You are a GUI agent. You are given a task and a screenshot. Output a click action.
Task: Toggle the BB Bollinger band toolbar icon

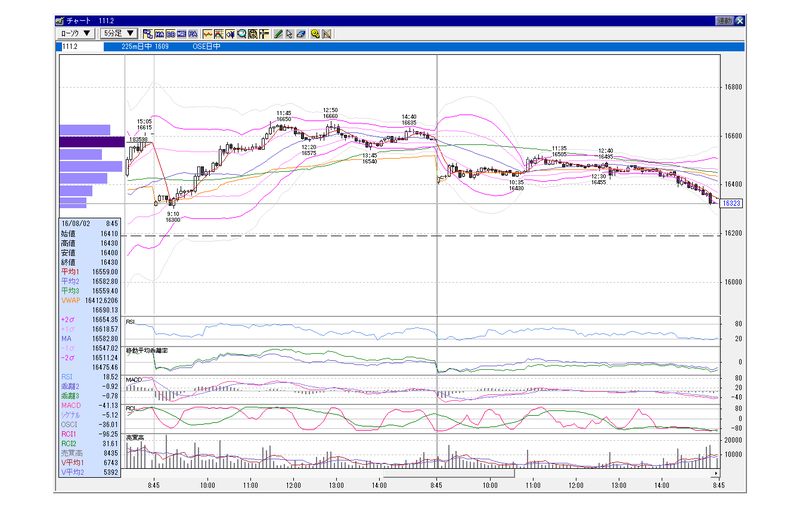click(x=170, y=34)
